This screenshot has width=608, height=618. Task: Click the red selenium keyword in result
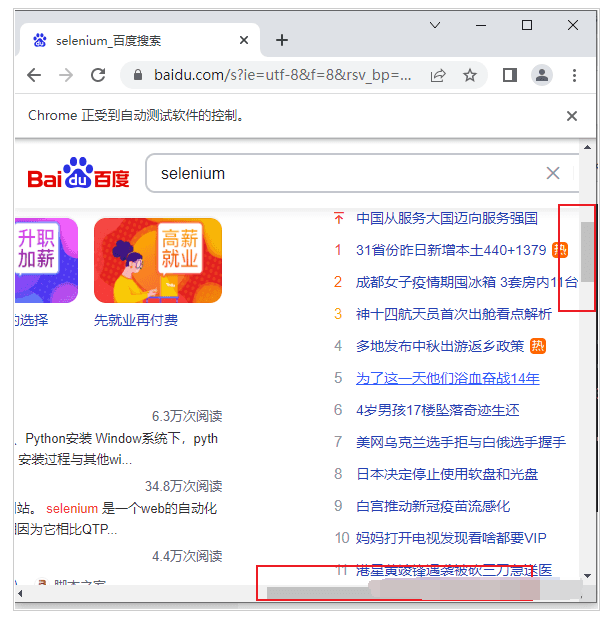[72, 508]
